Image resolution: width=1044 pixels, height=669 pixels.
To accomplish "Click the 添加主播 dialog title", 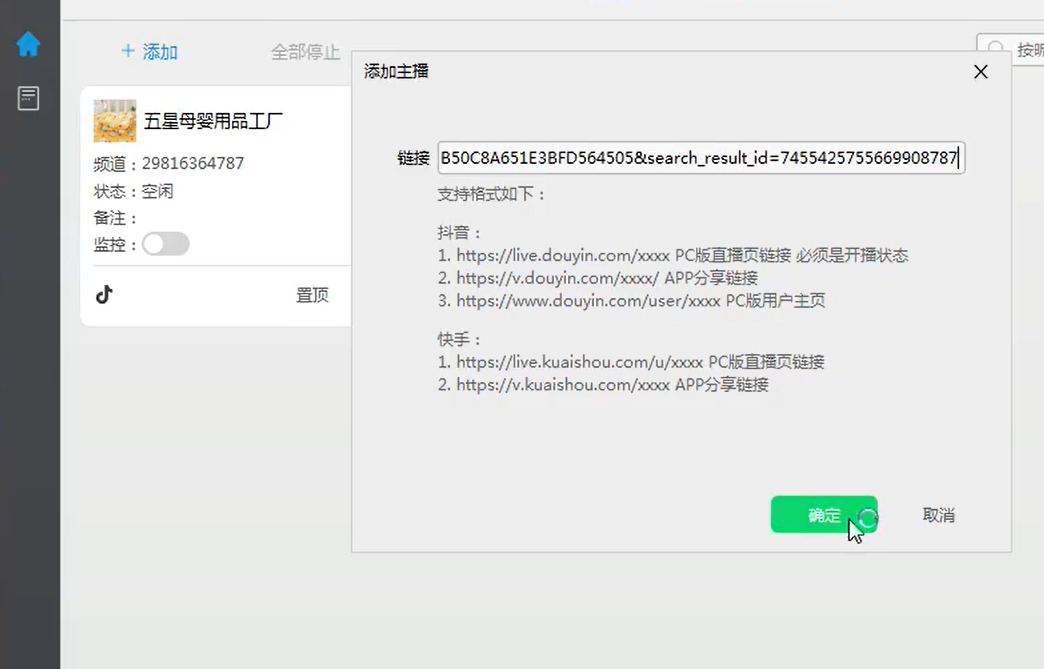I will pos(396,71).
